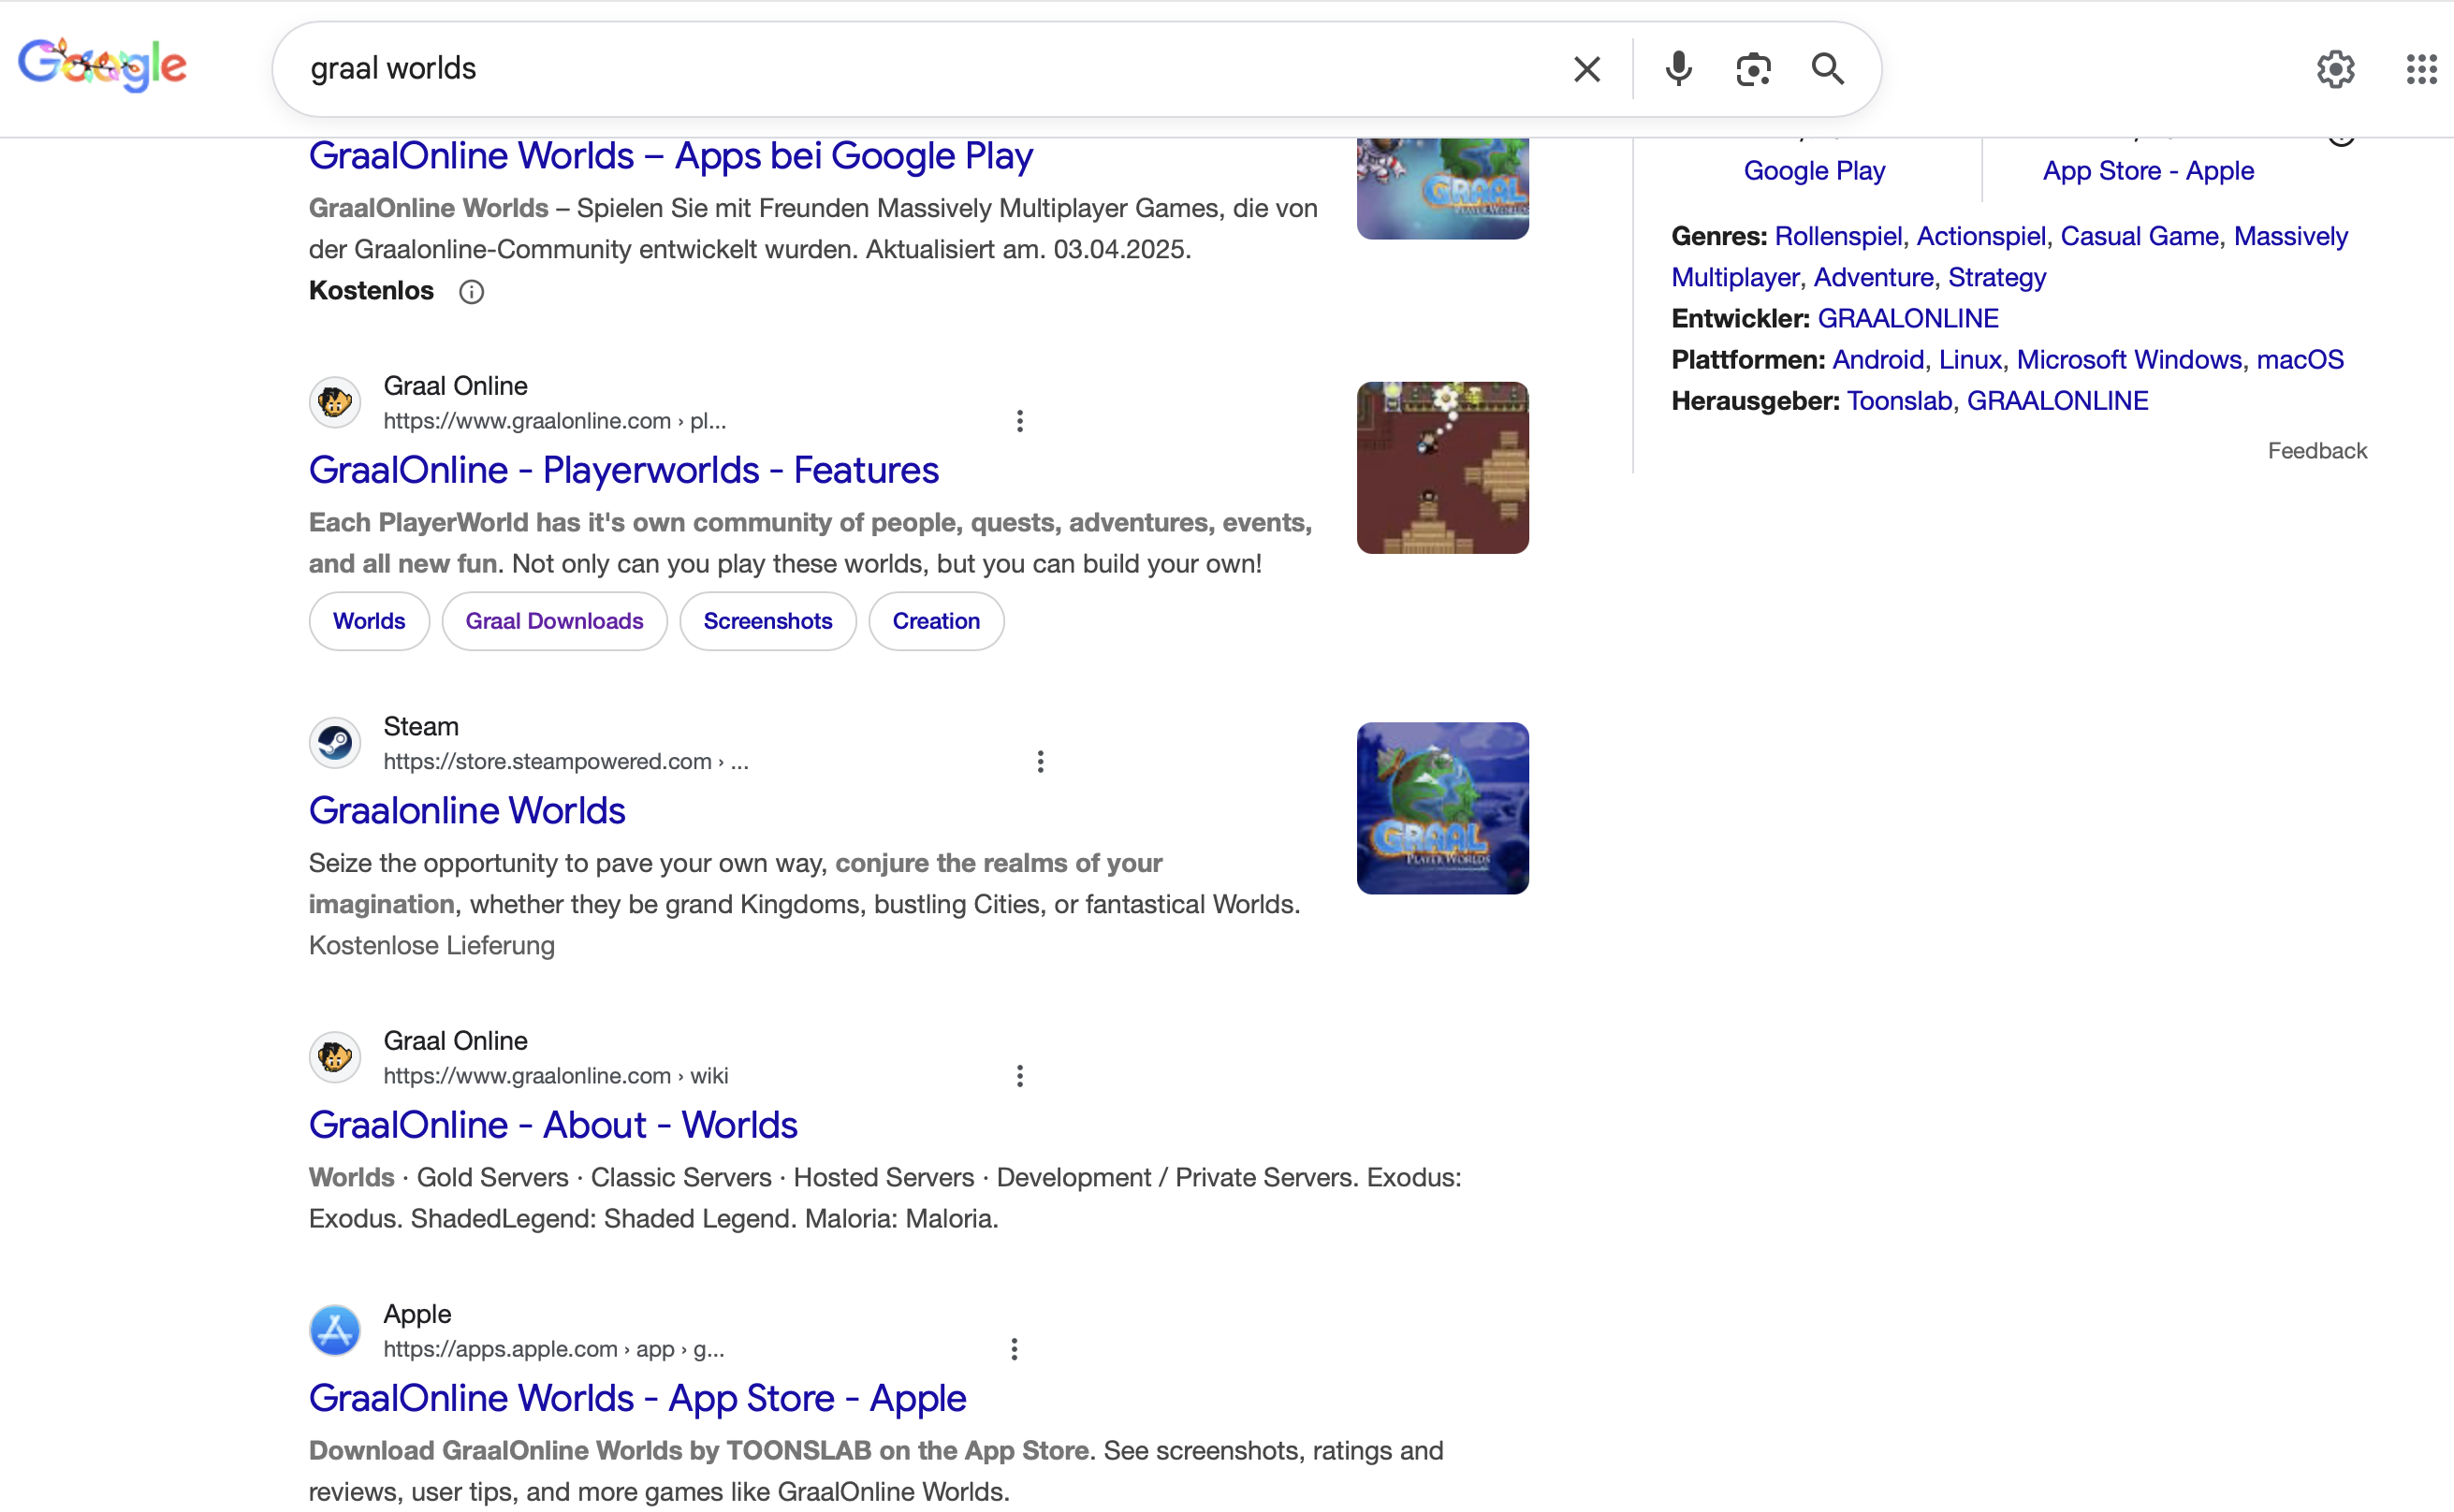Open GraalOnline - About - Worlds link

[x=553, y=1125]
